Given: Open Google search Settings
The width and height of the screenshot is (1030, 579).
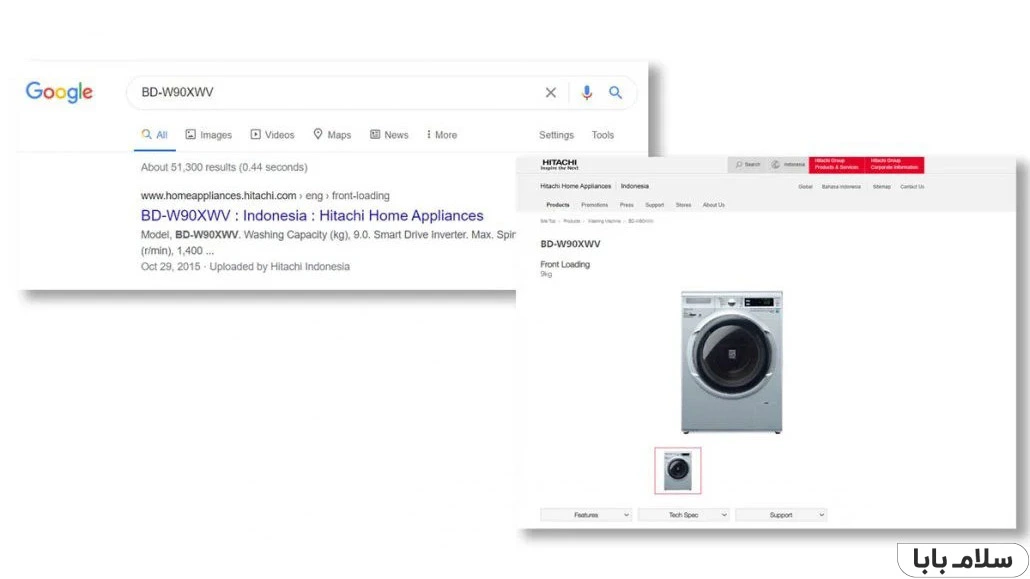Looking at the screenshot, I should click(x=556, y=134).
